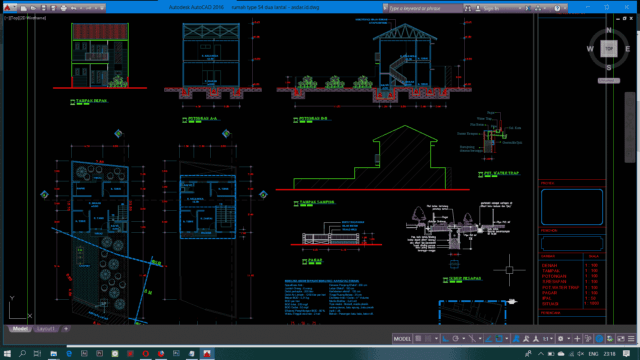Open the Help question mark icon
This screenshot has height=360, width=640.
(557, 8)
